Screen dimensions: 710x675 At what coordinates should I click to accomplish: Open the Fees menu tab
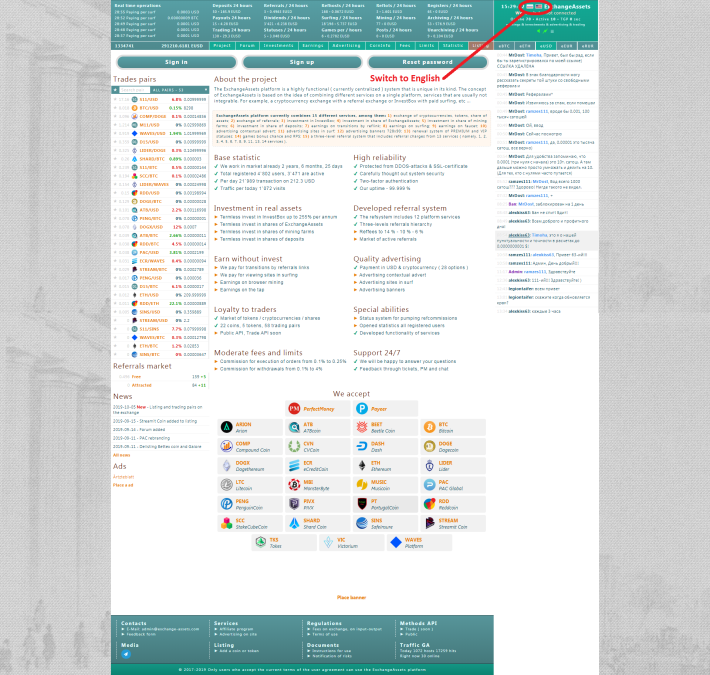click(x=405, y=46)
